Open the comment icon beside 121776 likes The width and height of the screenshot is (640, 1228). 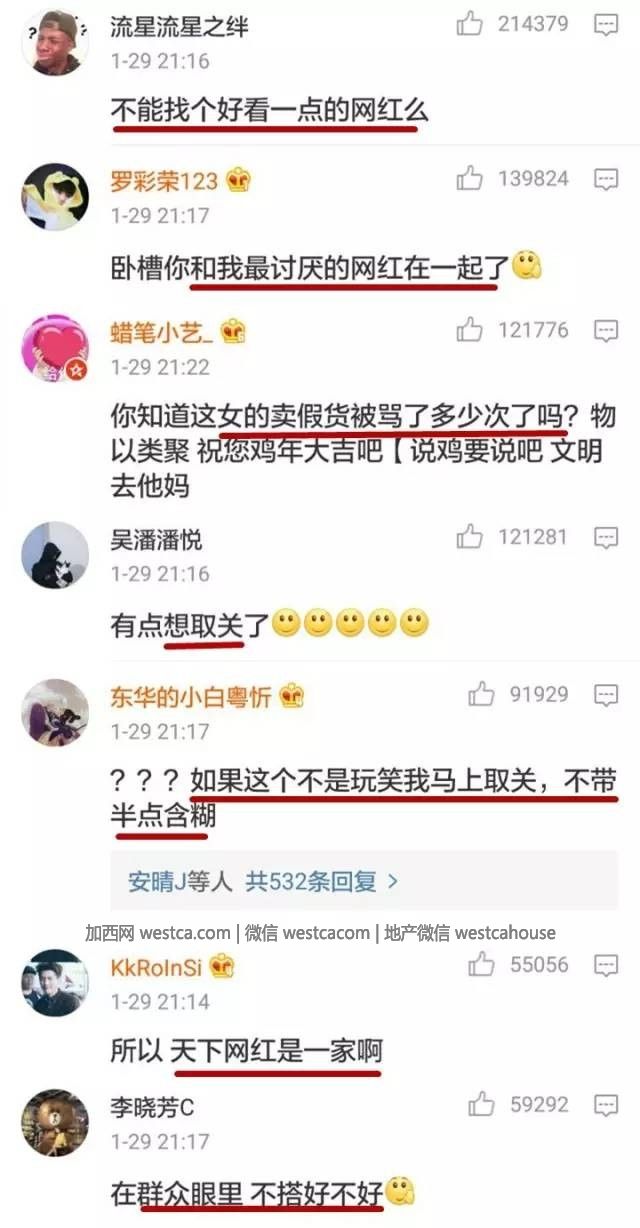click(x=606, y=331)
